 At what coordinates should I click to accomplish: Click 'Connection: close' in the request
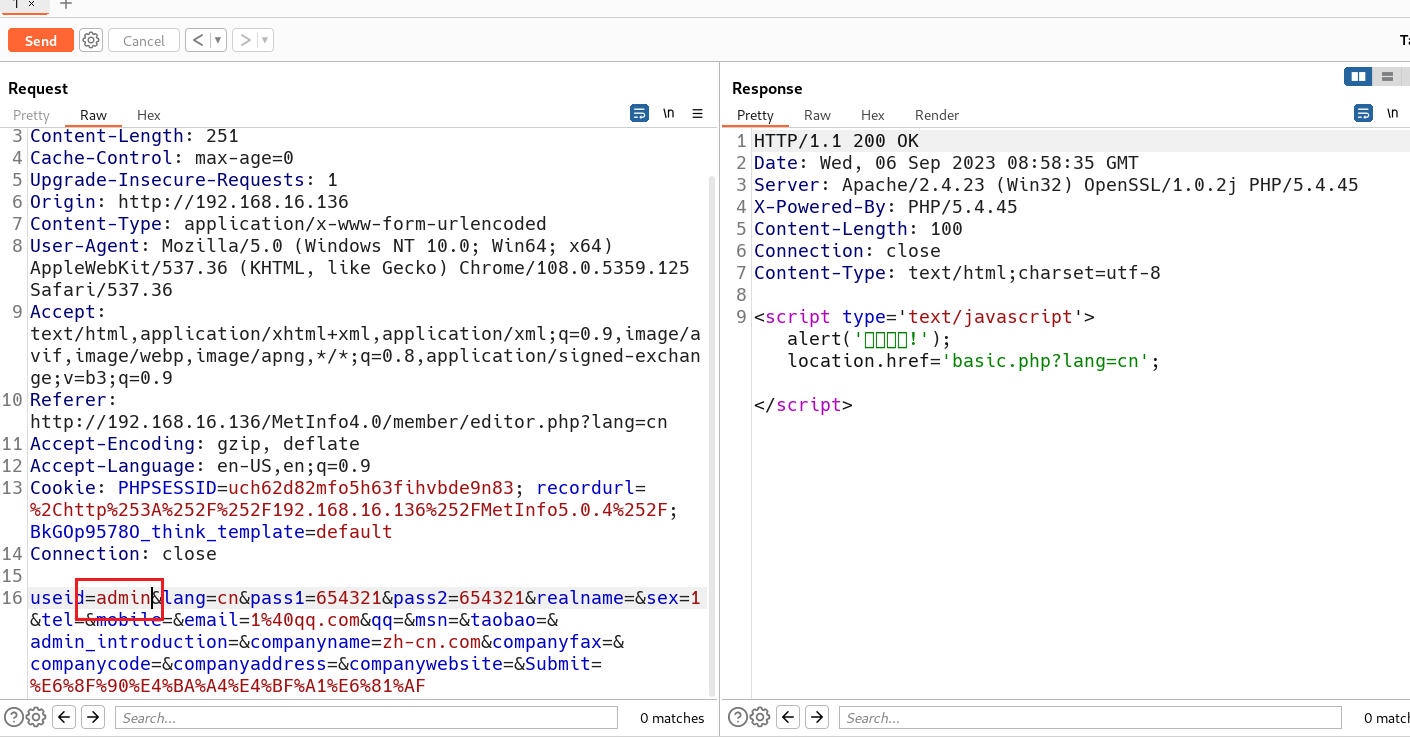point(123,554)
